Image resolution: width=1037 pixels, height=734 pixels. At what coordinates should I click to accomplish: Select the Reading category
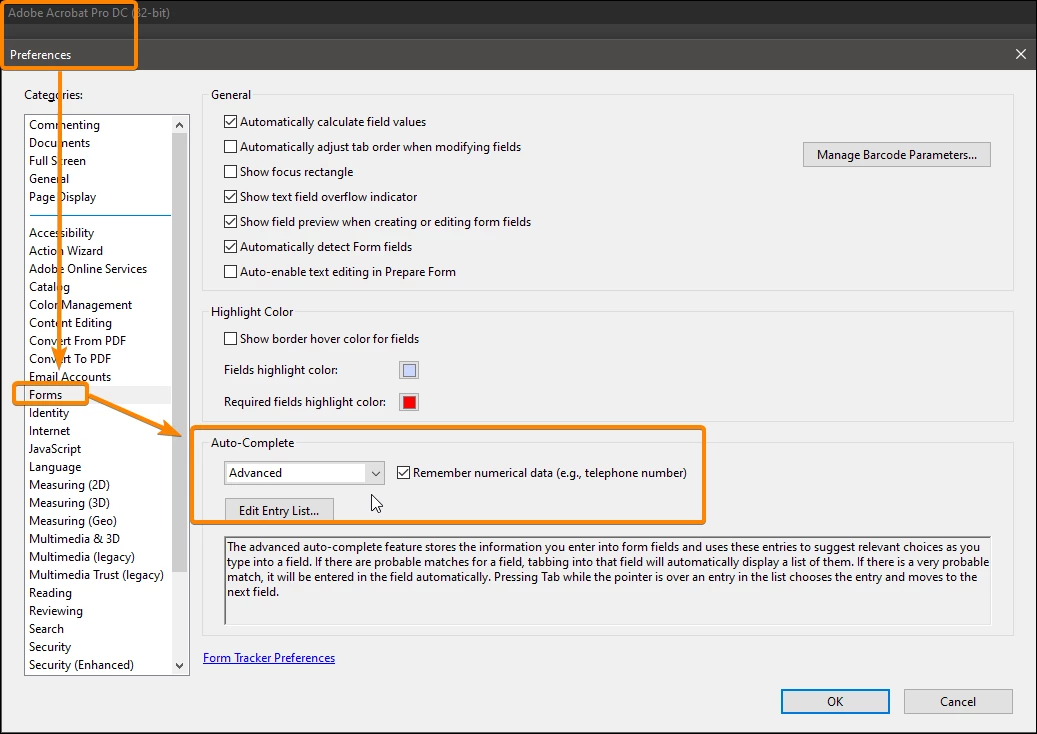click(x=50, y=592)
